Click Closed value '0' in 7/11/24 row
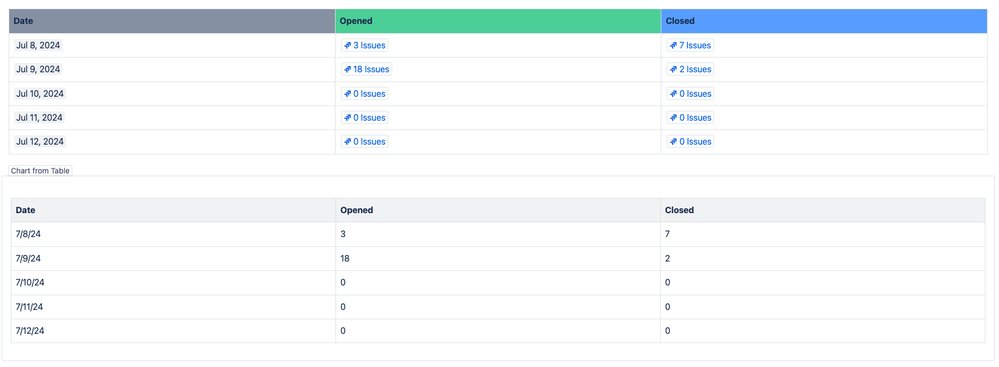Image resolution: width=999 pixels, height=367 pixels. point(668,307)
